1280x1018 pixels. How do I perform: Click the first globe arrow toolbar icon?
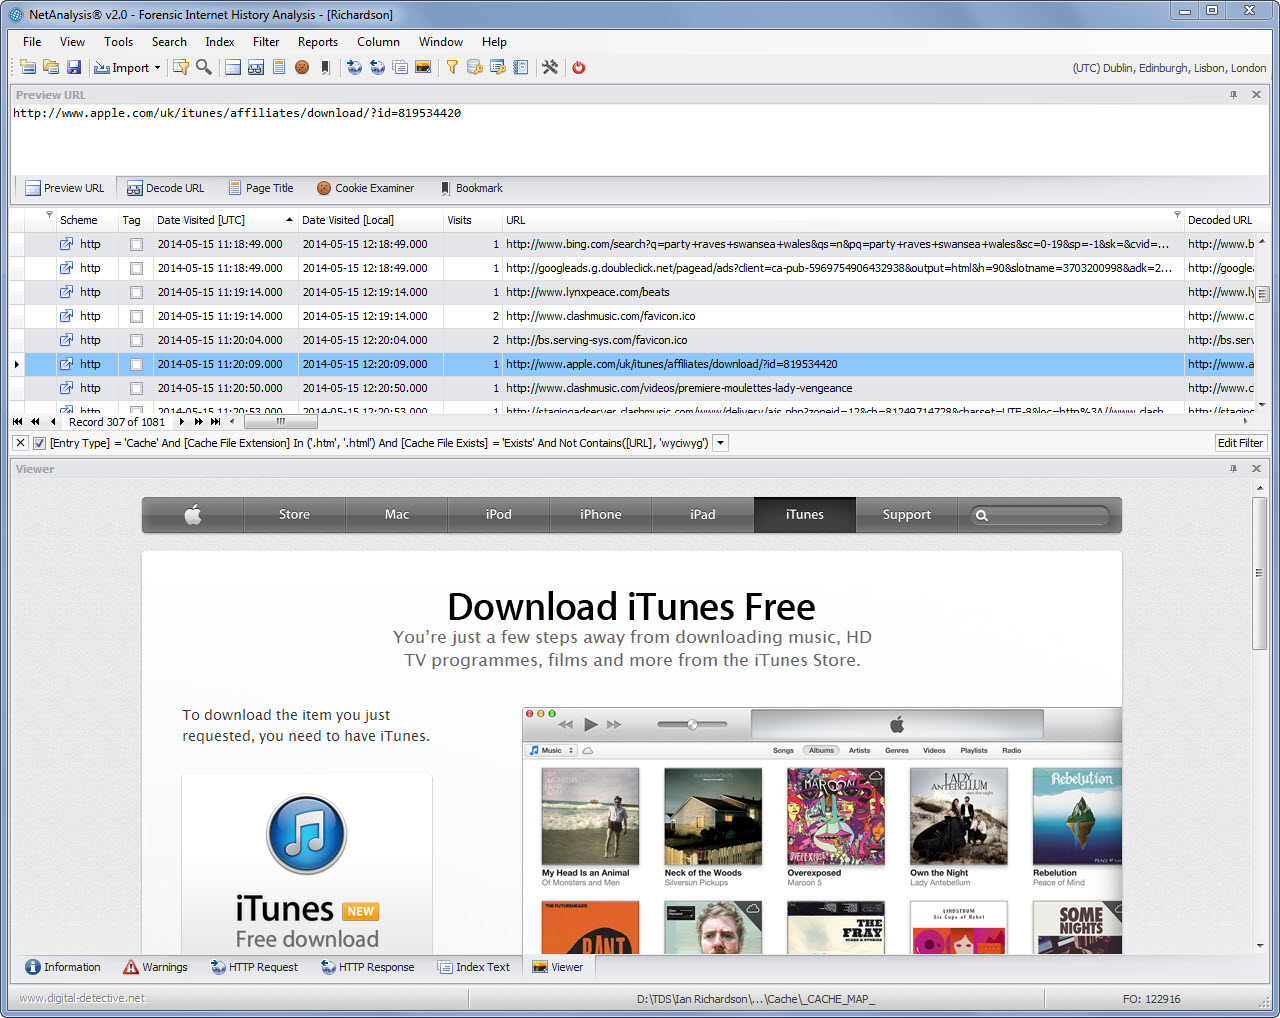tap(354, 67)
